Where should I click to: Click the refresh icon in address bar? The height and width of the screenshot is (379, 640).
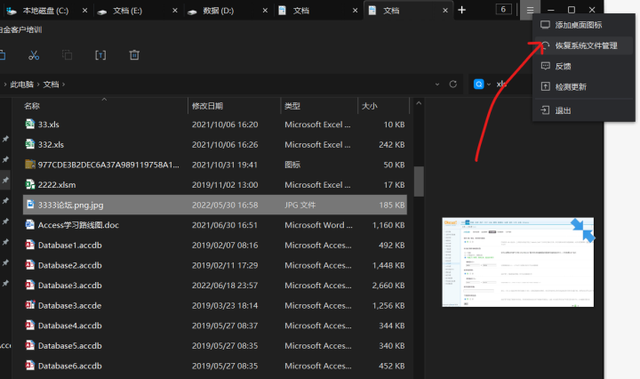tap(453, 84)
